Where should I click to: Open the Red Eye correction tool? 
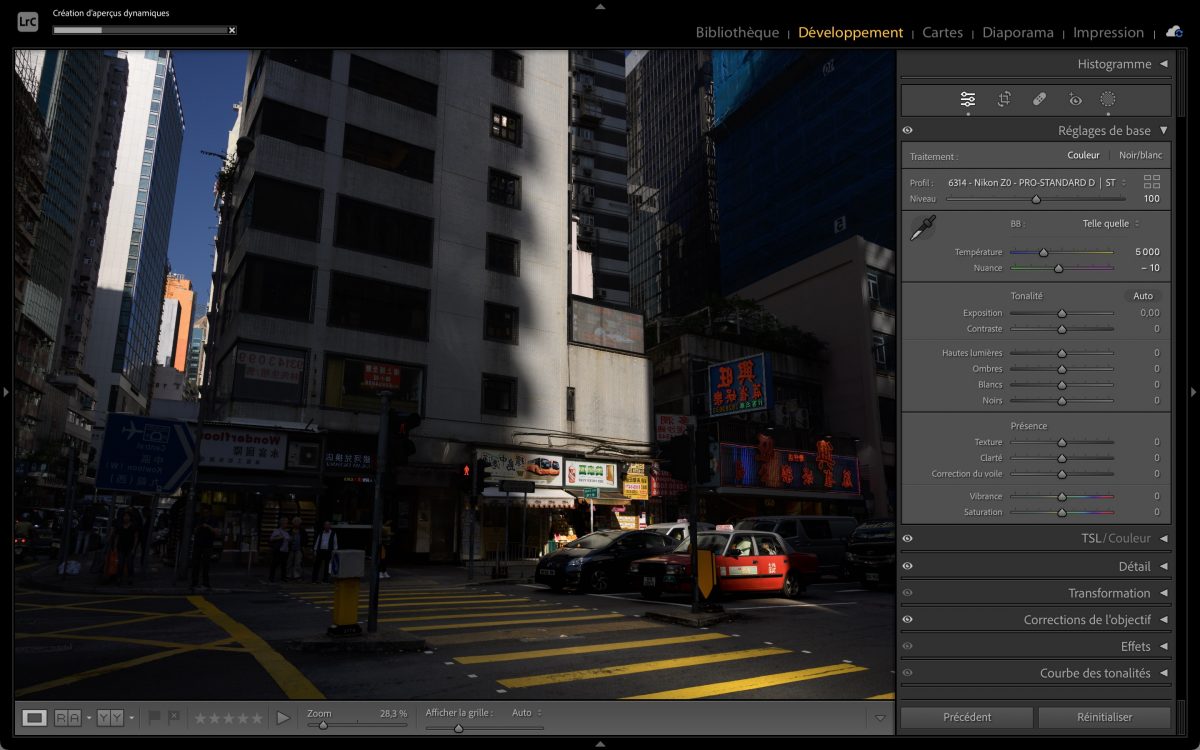[x=1075, y=99]
